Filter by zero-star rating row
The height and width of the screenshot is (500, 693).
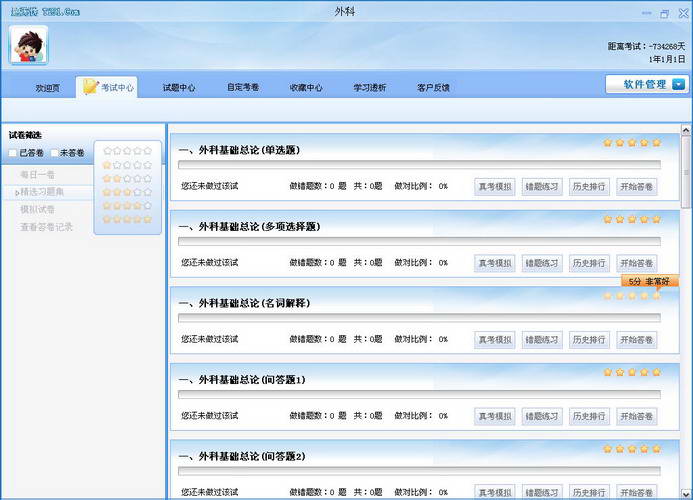pos(127,151)
